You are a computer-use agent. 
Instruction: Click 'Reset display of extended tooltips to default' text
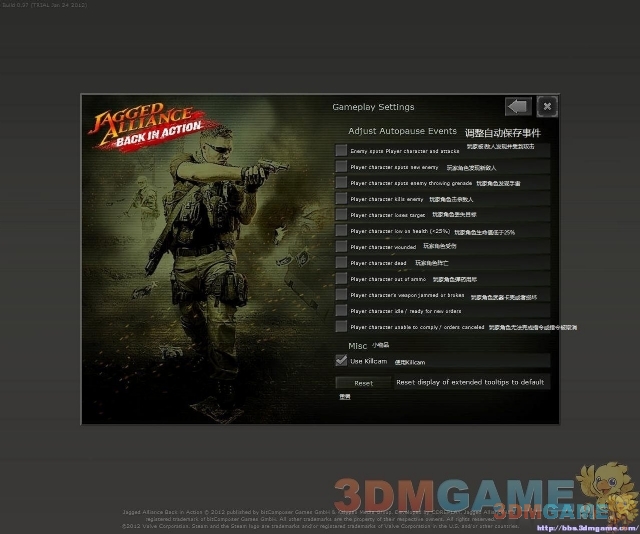(470, 382)
